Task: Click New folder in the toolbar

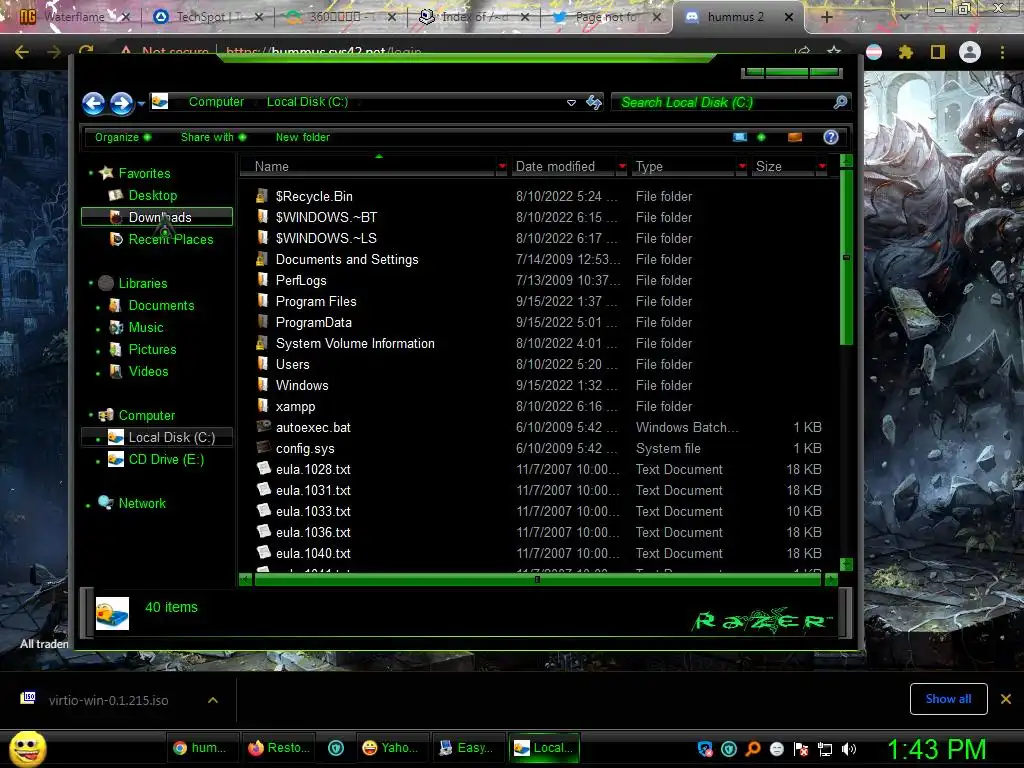Action: (302, 137)
